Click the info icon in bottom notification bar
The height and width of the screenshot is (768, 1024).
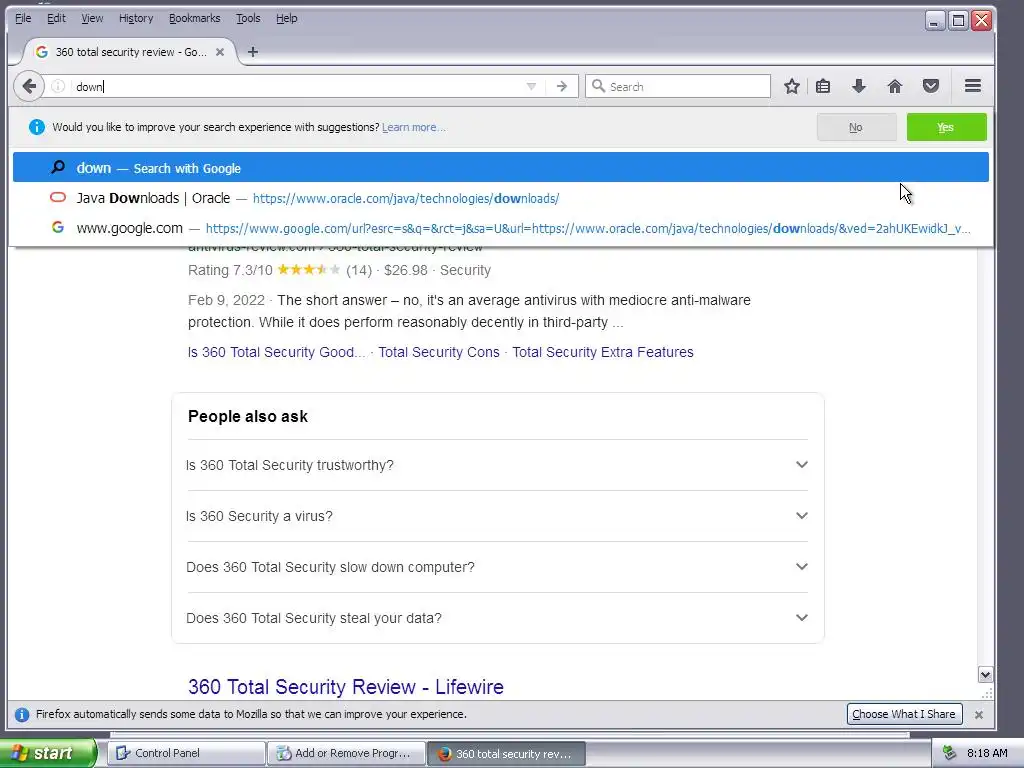click(22, 714)
